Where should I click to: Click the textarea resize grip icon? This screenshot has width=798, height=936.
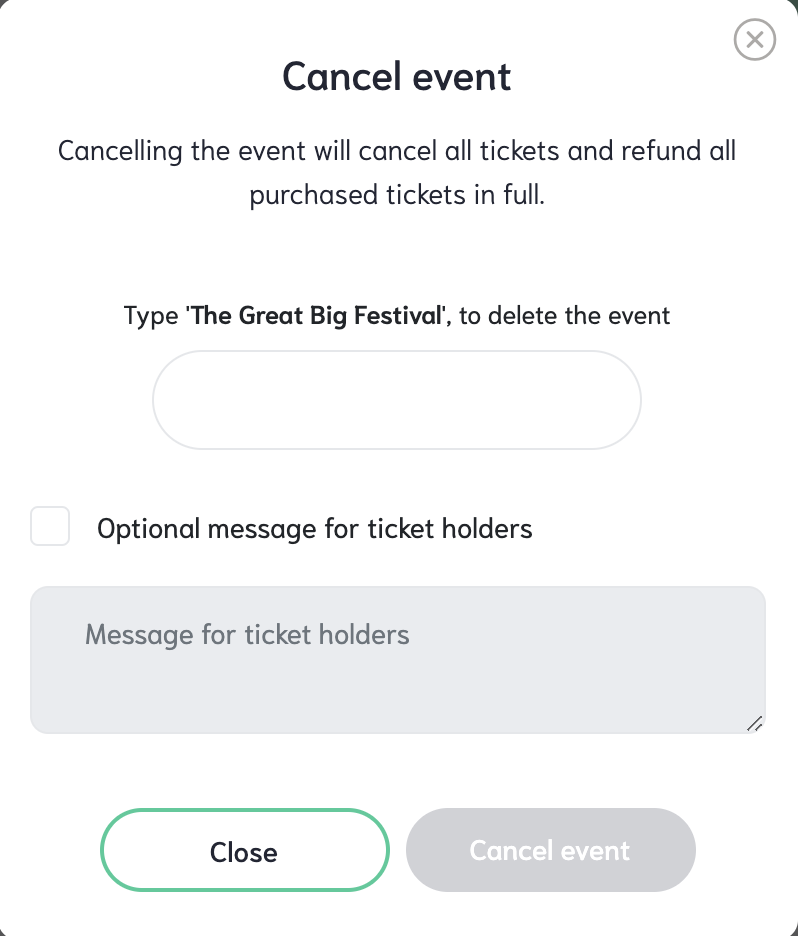click(x=755, y=723)
